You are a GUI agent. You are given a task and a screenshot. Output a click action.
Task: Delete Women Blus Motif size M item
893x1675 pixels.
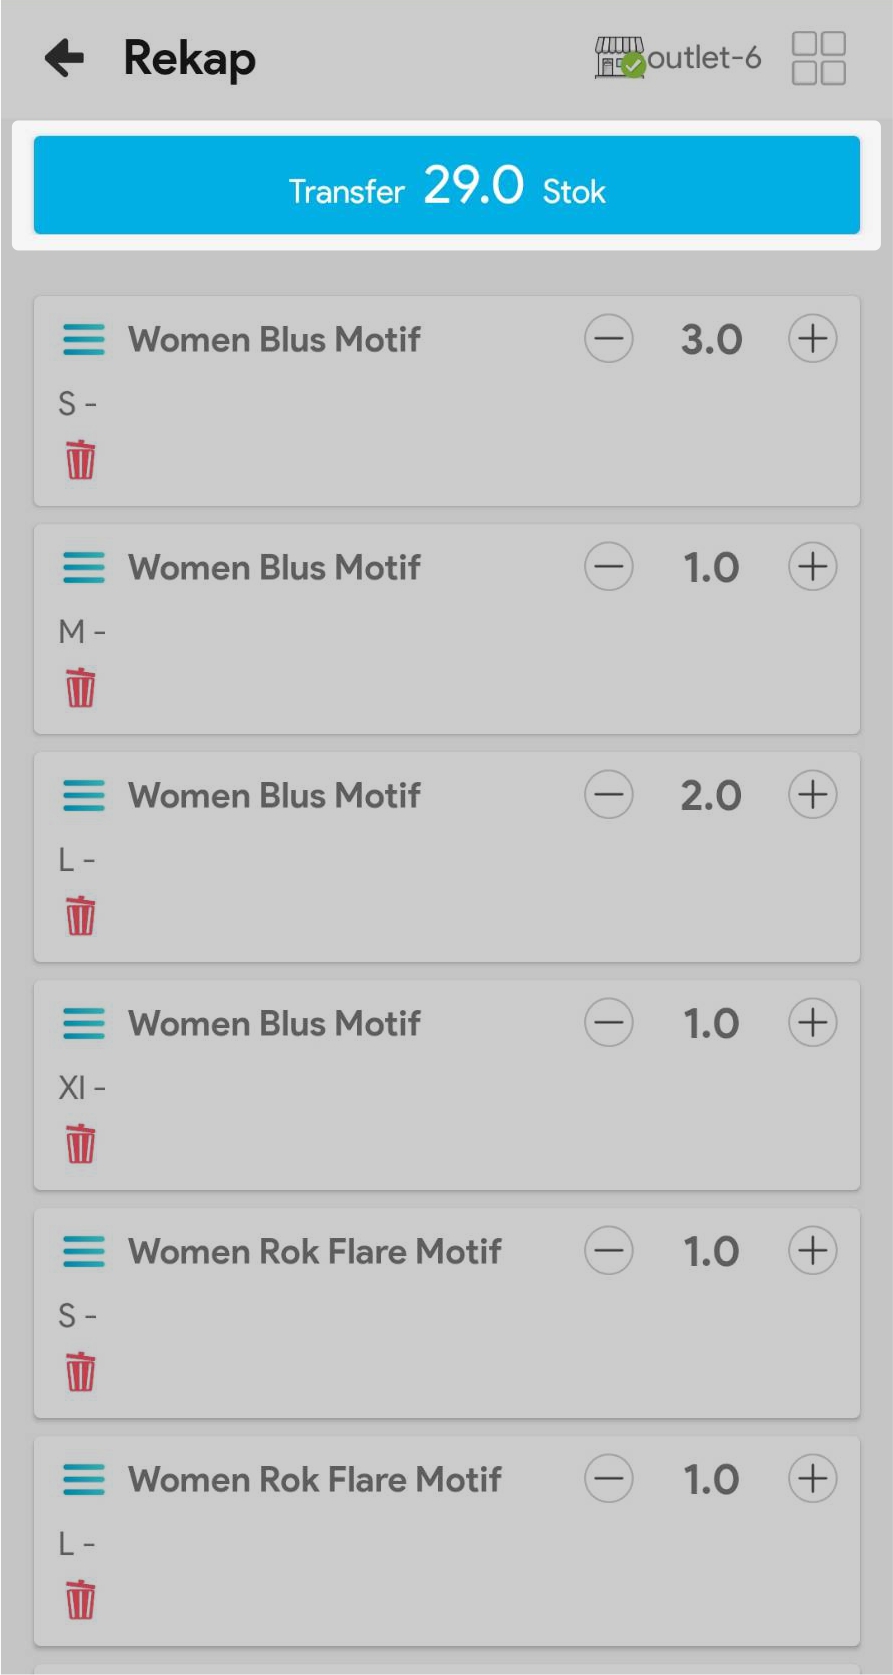pyautogui.click(x=80, y=688)
